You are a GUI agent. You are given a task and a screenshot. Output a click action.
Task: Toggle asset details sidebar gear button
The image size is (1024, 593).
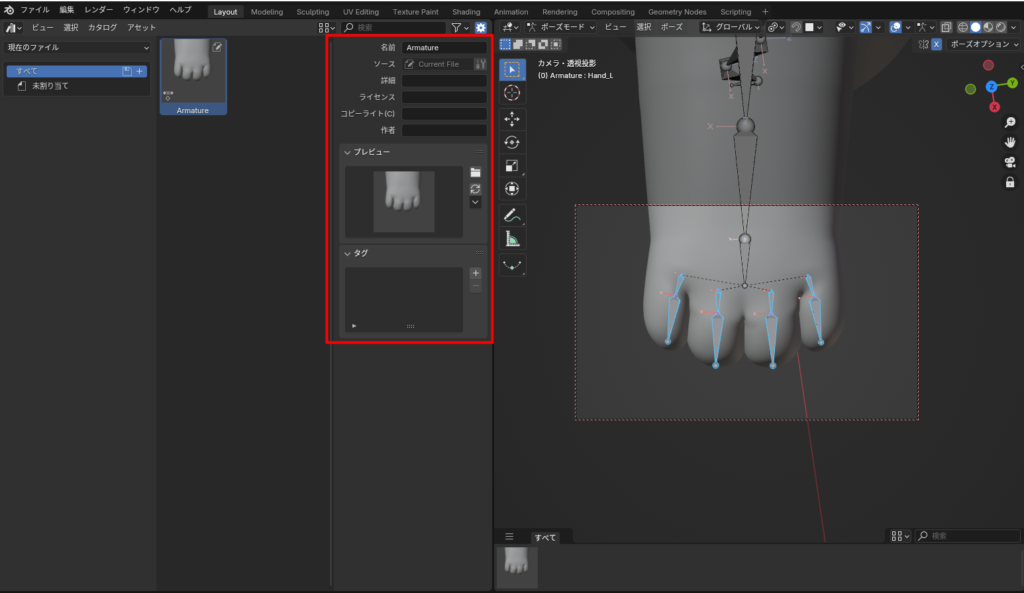coord(480,28)
